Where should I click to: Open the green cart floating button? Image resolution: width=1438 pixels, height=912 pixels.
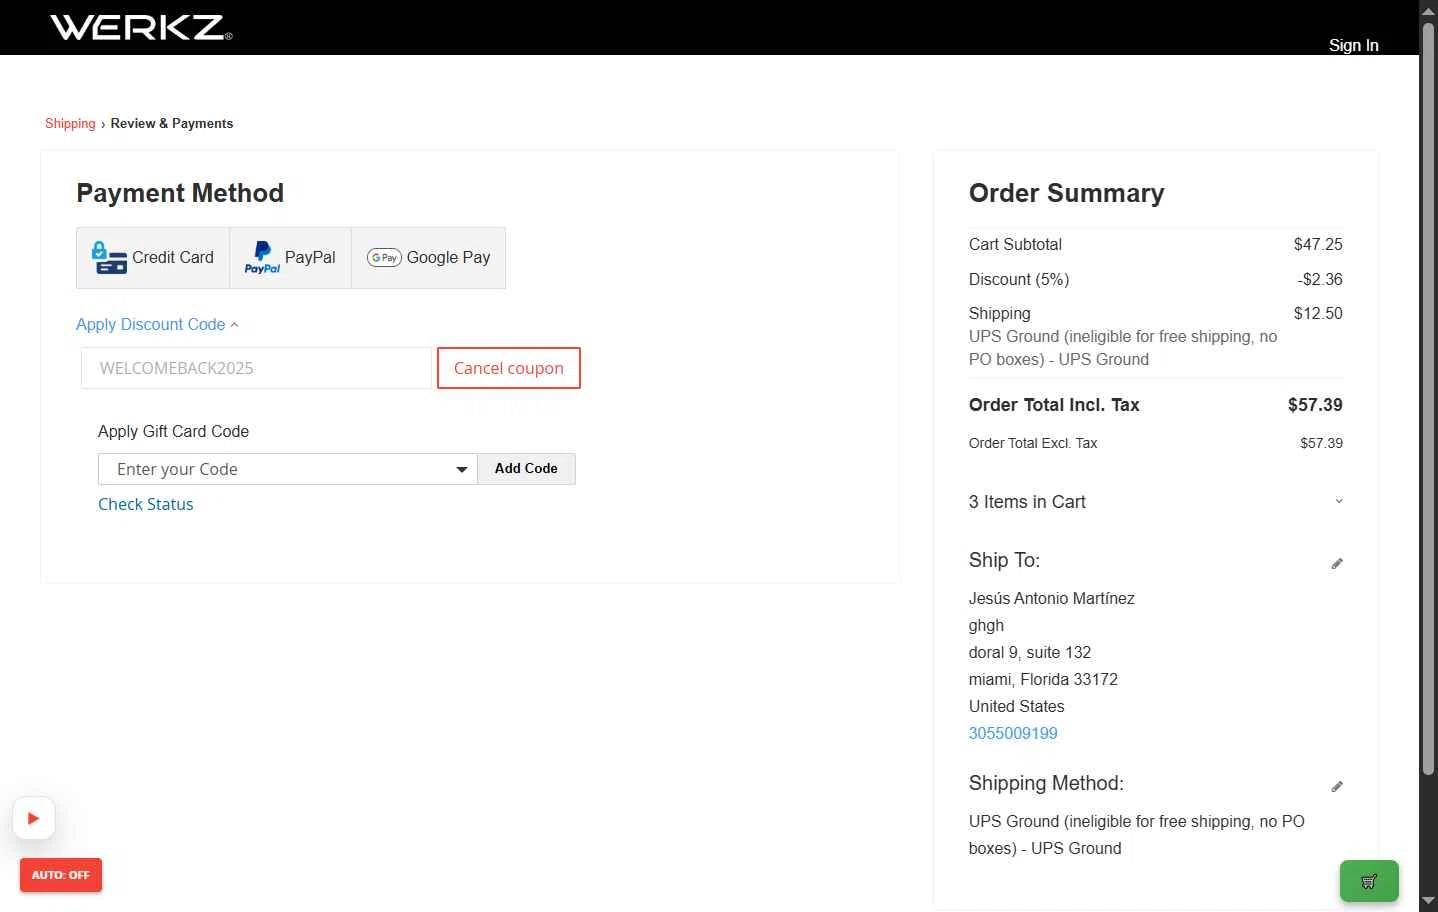(1369, 881)
